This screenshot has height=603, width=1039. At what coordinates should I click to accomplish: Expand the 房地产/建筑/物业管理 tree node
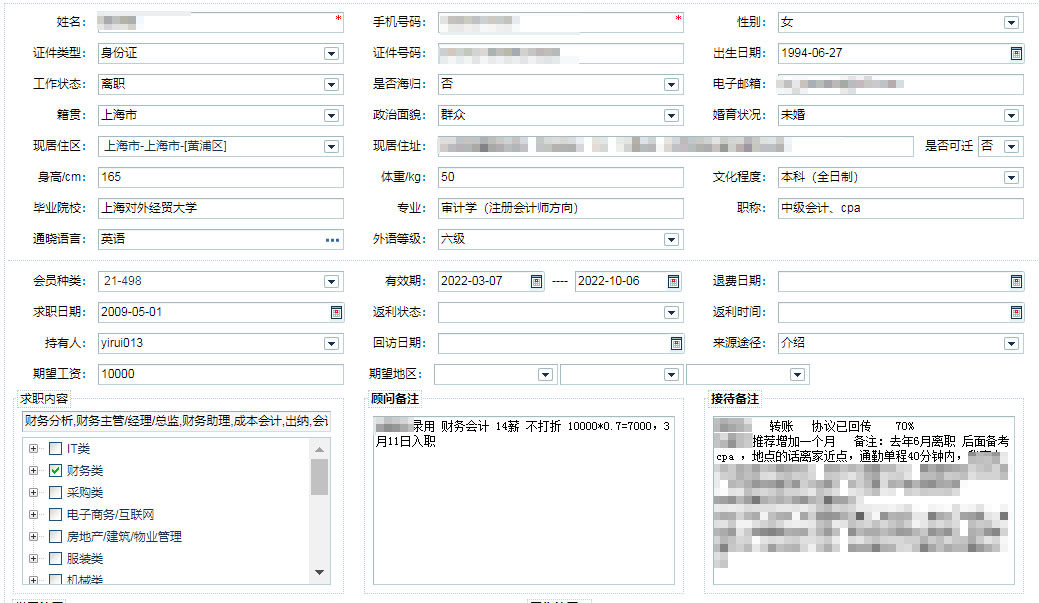tap(33, 536)
